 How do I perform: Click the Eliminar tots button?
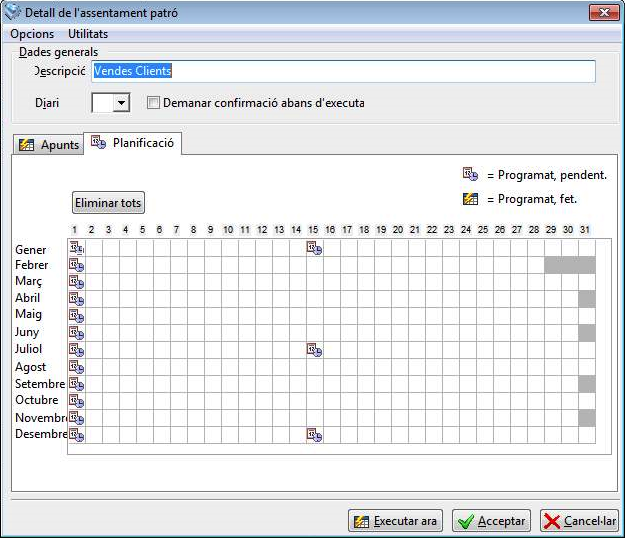[x=108, y=203]
